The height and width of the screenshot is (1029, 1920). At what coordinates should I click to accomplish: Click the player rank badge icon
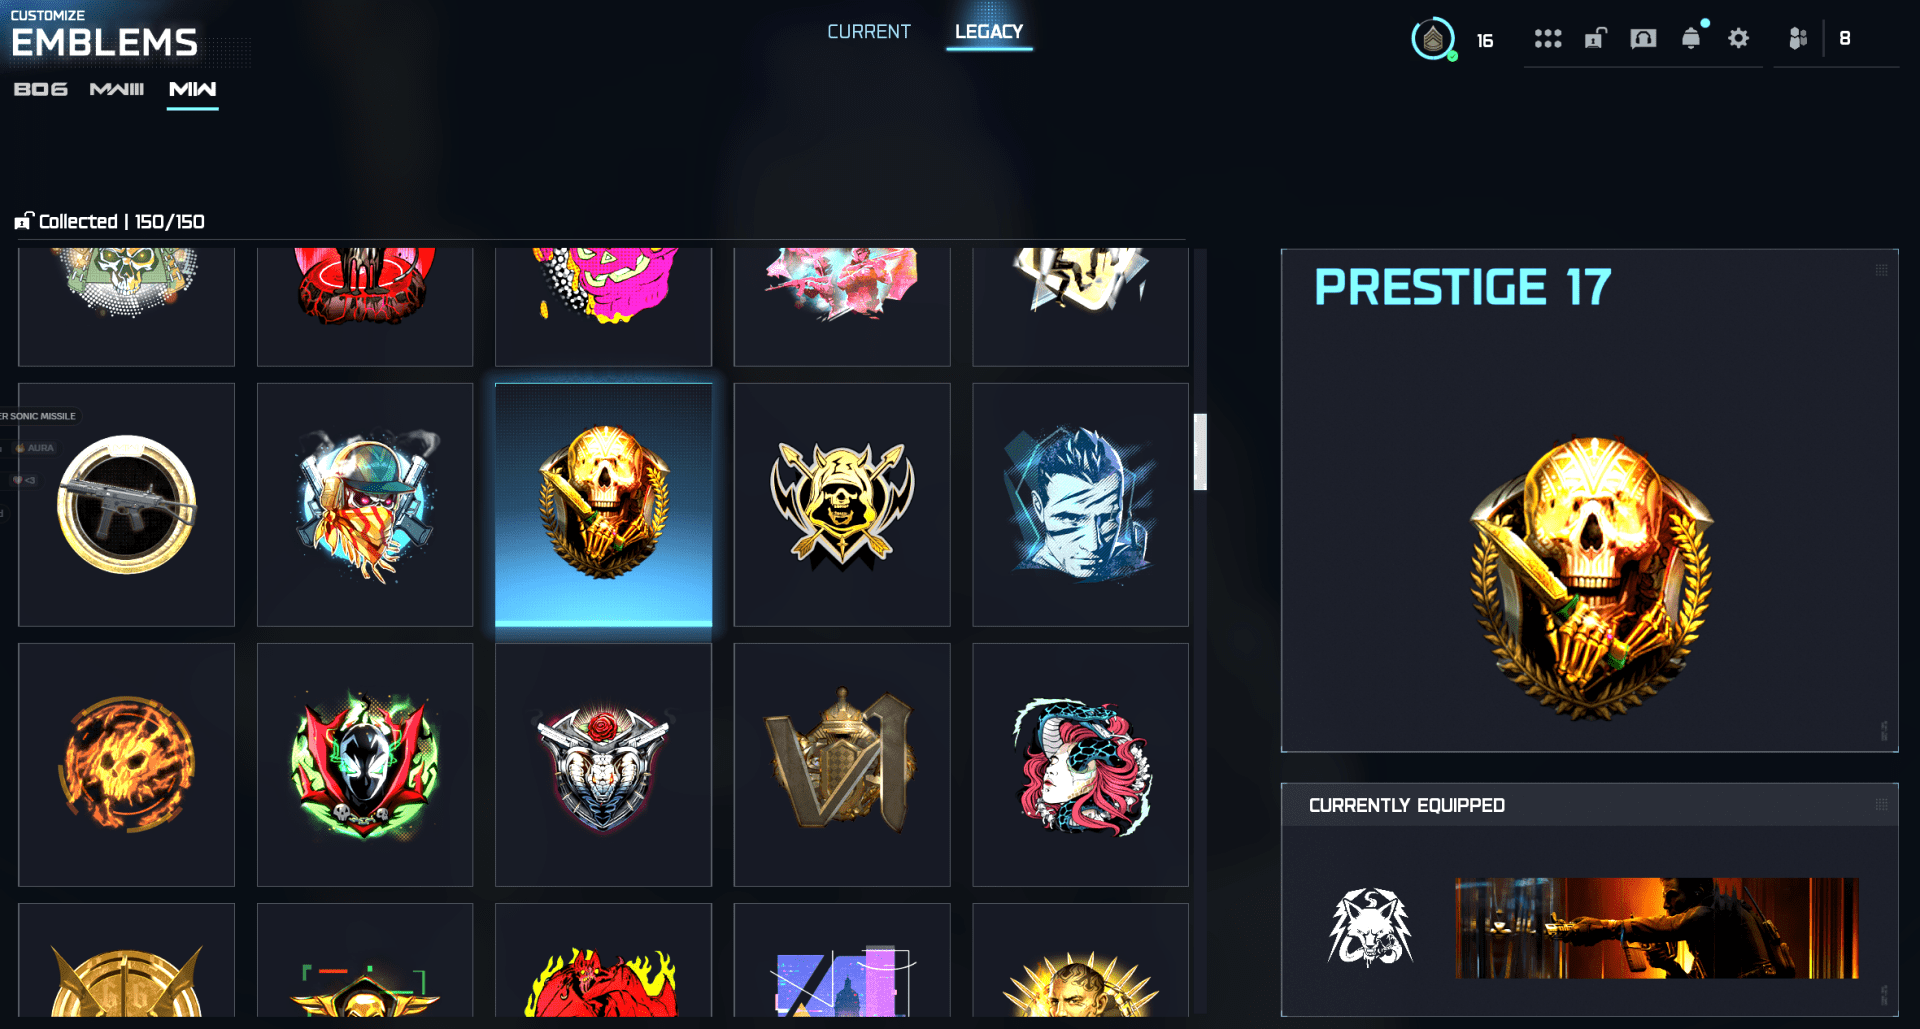[1433, 39]
